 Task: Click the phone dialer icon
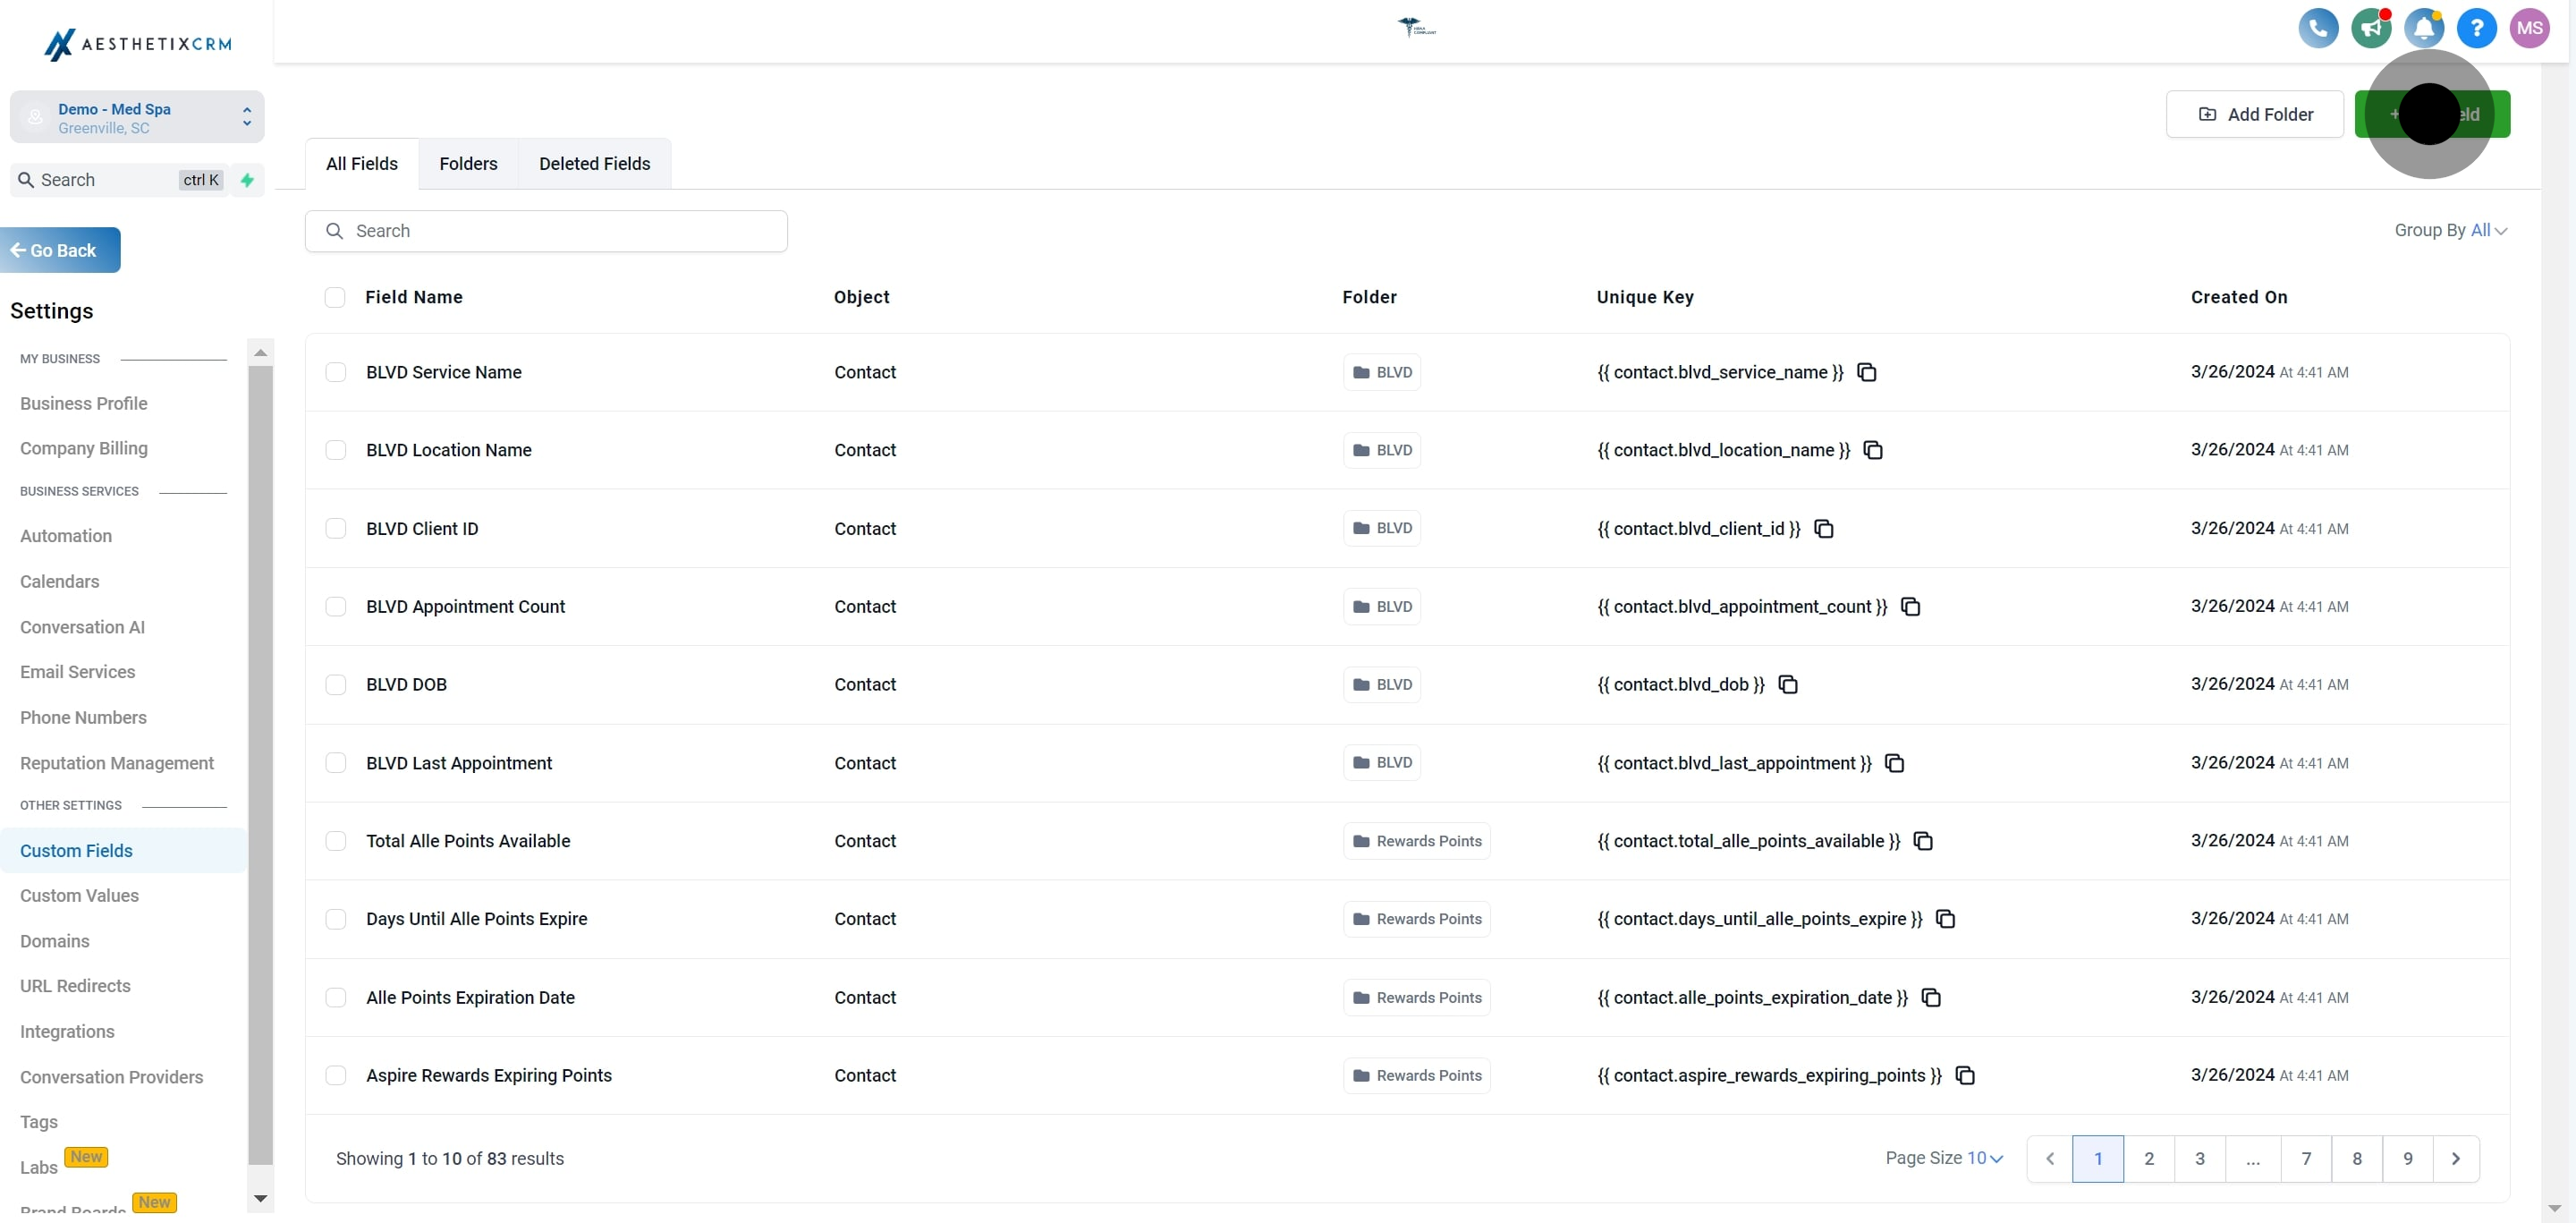pyautogui.click(x=2318, y=28)
